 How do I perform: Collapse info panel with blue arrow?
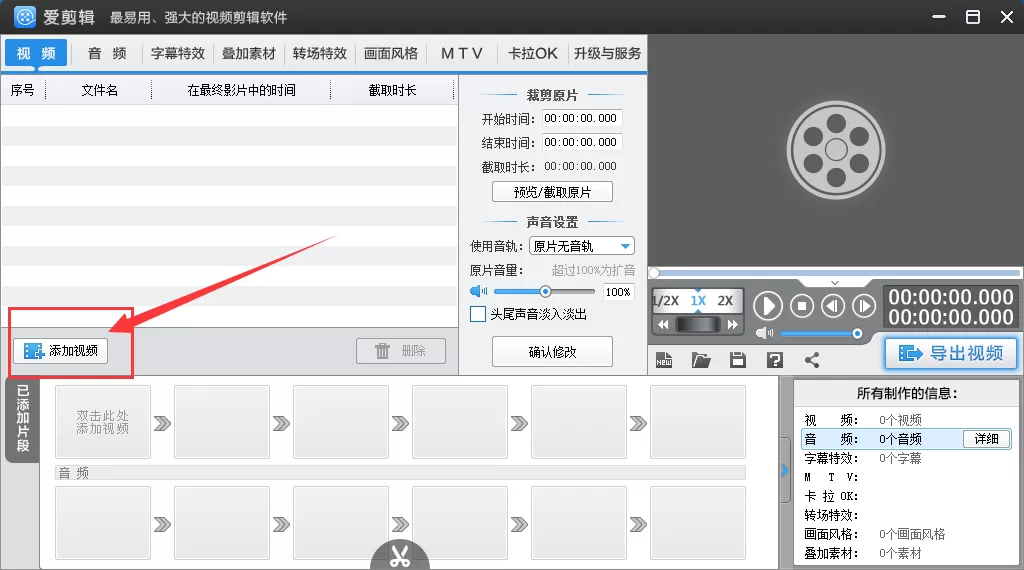coord(784,470)
